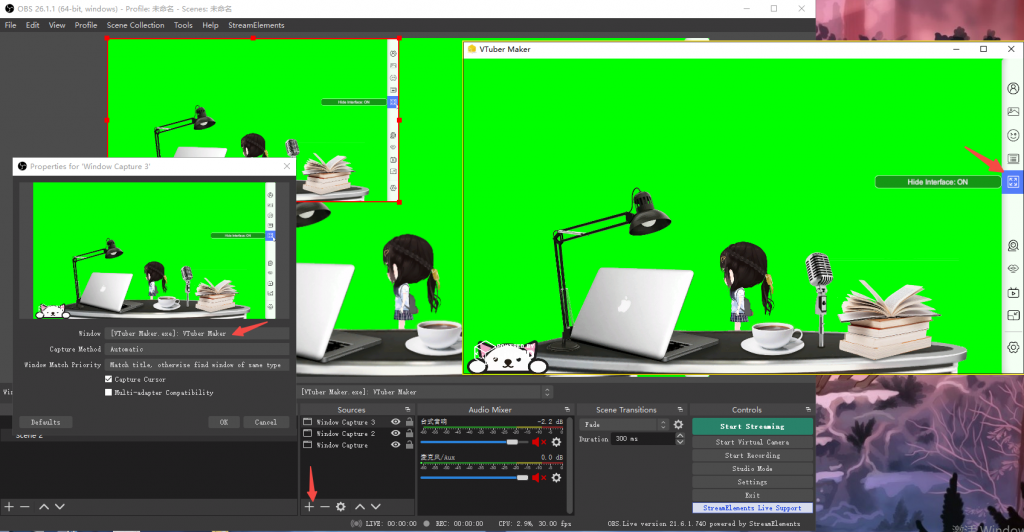
Task: Toggle lock on Window Capture 3
Action: point(409,422)
